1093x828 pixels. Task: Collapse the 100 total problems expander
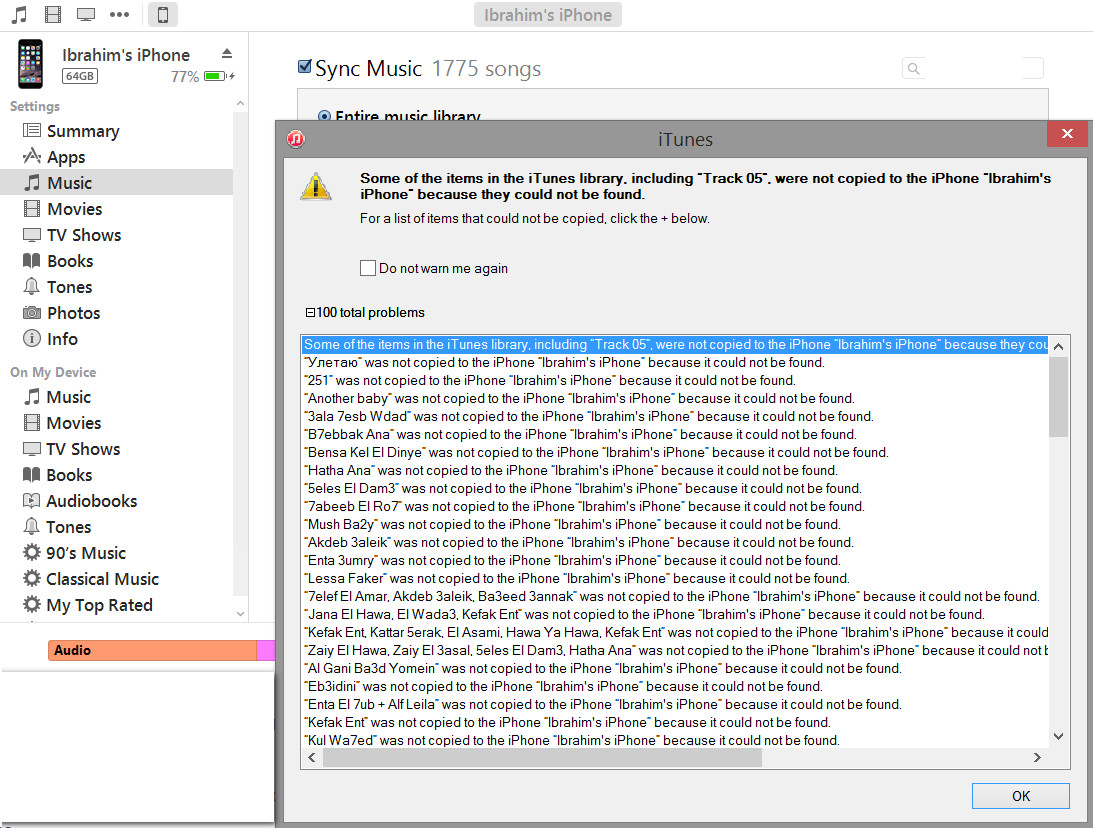(309, 312)
